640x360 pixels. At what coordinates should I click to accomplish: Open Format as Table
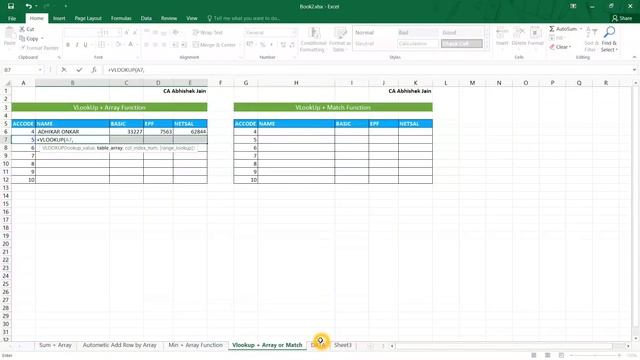click(340, 40)
